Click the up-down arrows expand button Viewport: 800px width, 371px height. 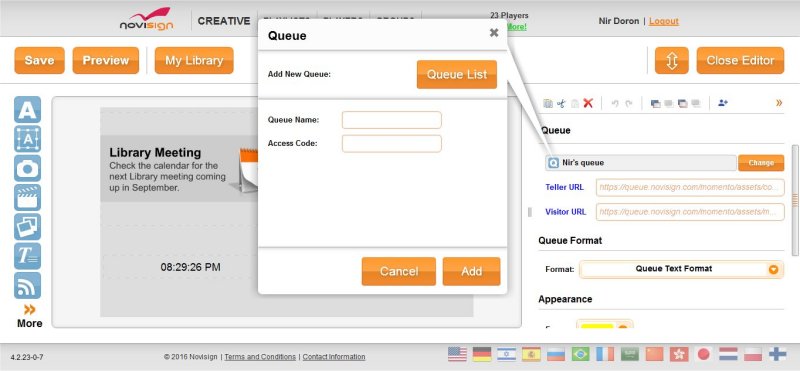[x=672, y=60]
